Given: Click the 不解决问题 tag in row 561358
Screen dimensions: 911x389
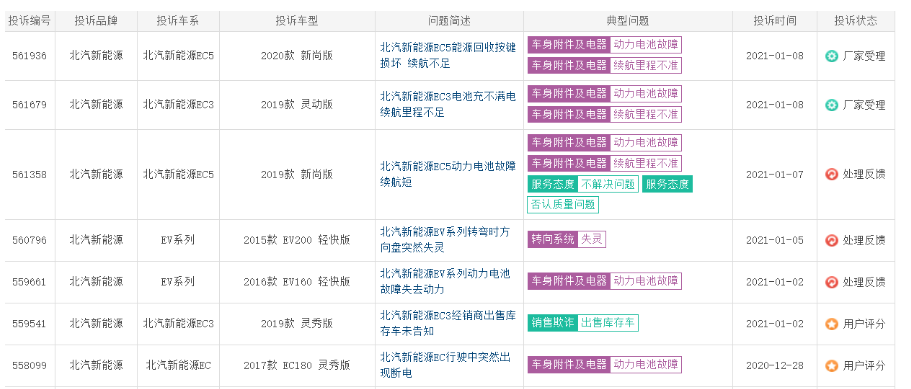Looking at the screenshot, I should coord(608,185).
